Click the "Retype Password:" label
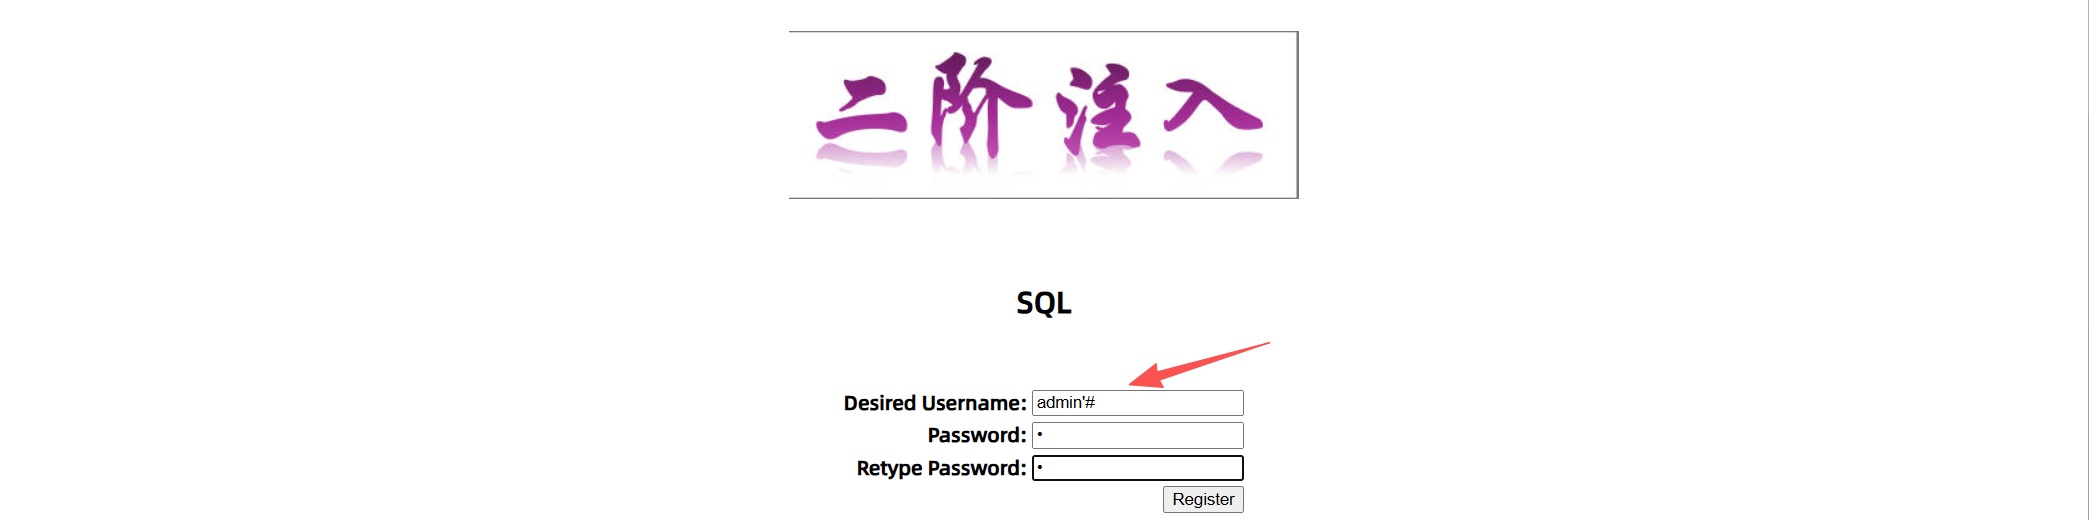Viewport: 2089px width, 520px height. [x=941, y=468]
